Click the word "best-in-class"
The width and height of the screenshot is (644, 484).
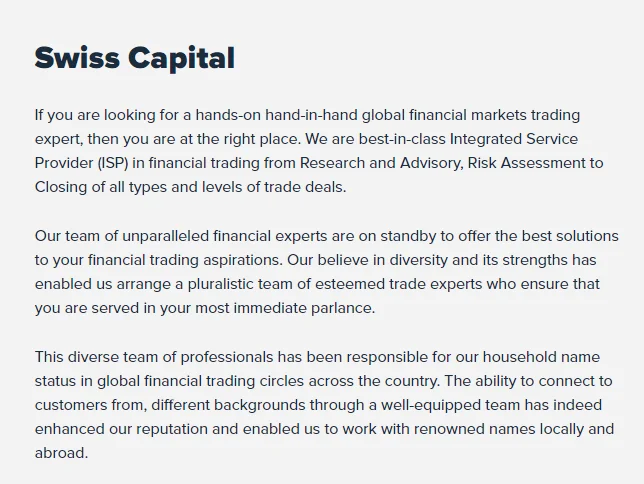(x=372, y=139)
